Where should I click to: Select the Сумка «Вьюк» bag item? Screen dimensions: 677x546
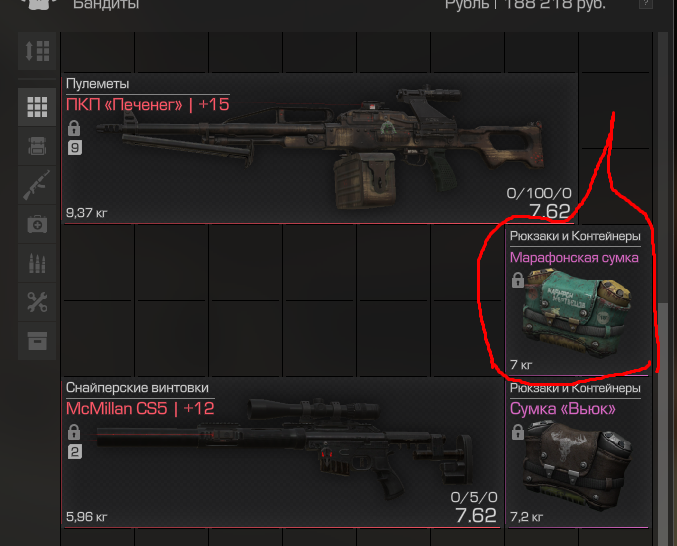point(579,453)
